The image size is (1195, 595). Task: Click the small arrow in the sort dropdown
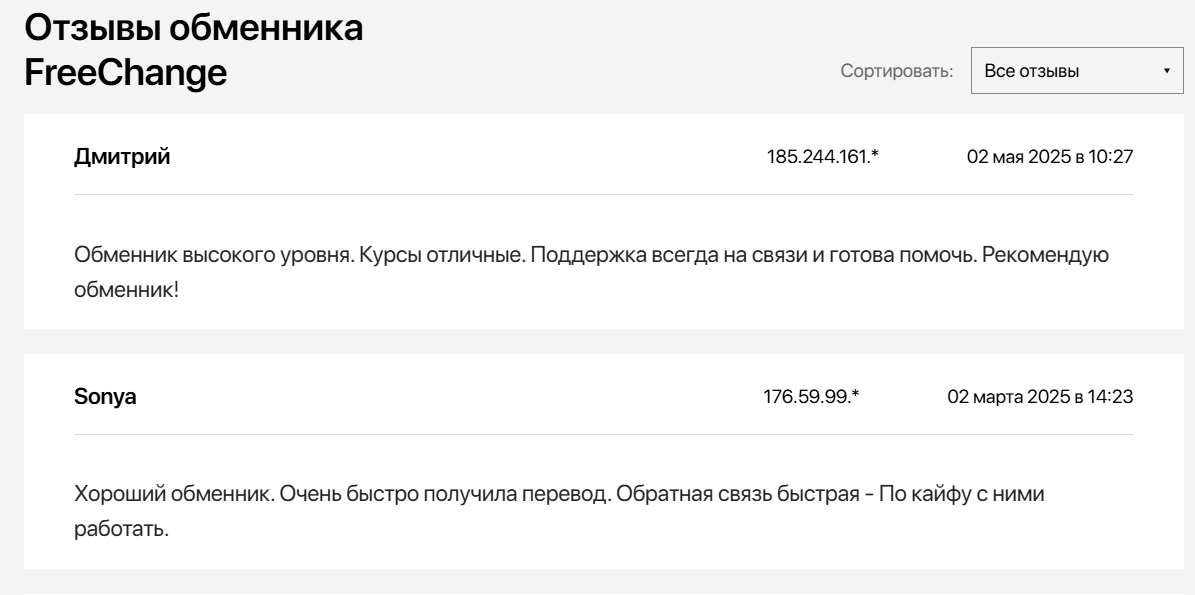click(1166, 71)
